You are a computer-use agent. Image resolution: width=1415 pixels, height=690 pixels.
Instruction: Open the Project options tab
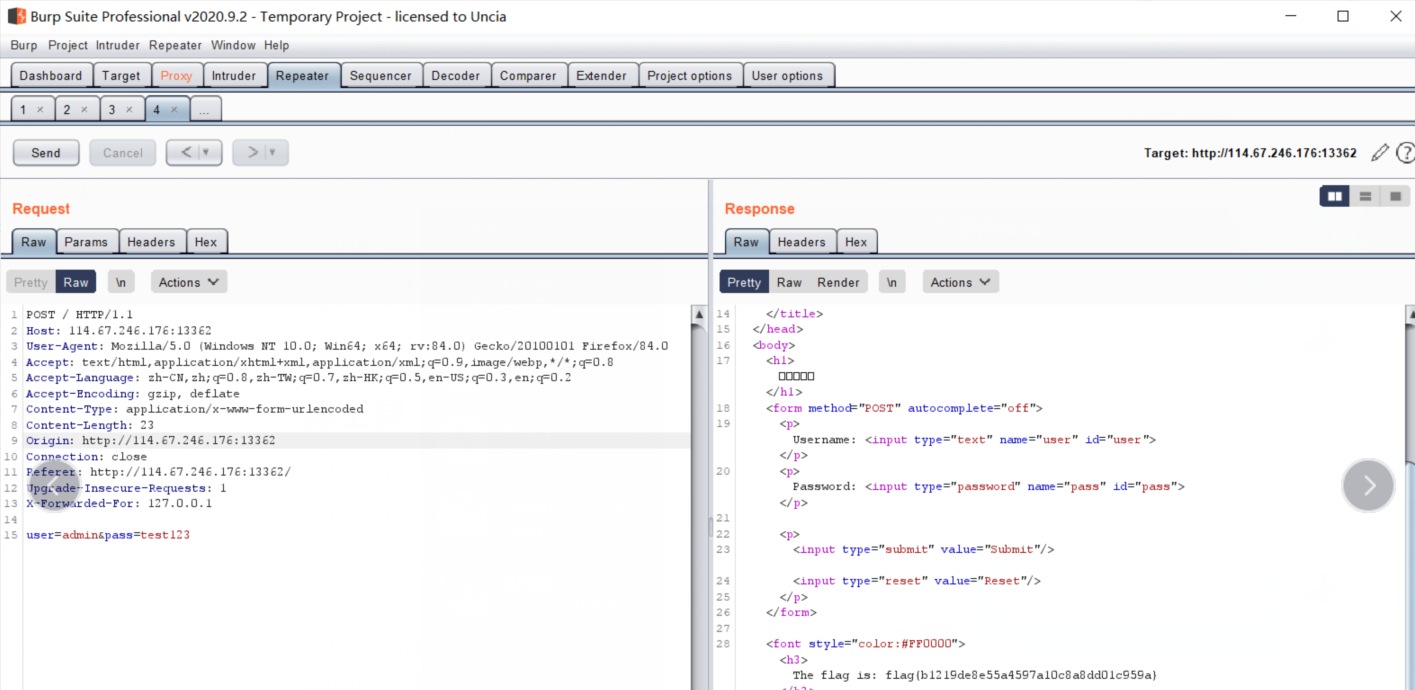[x=690, y=75]
